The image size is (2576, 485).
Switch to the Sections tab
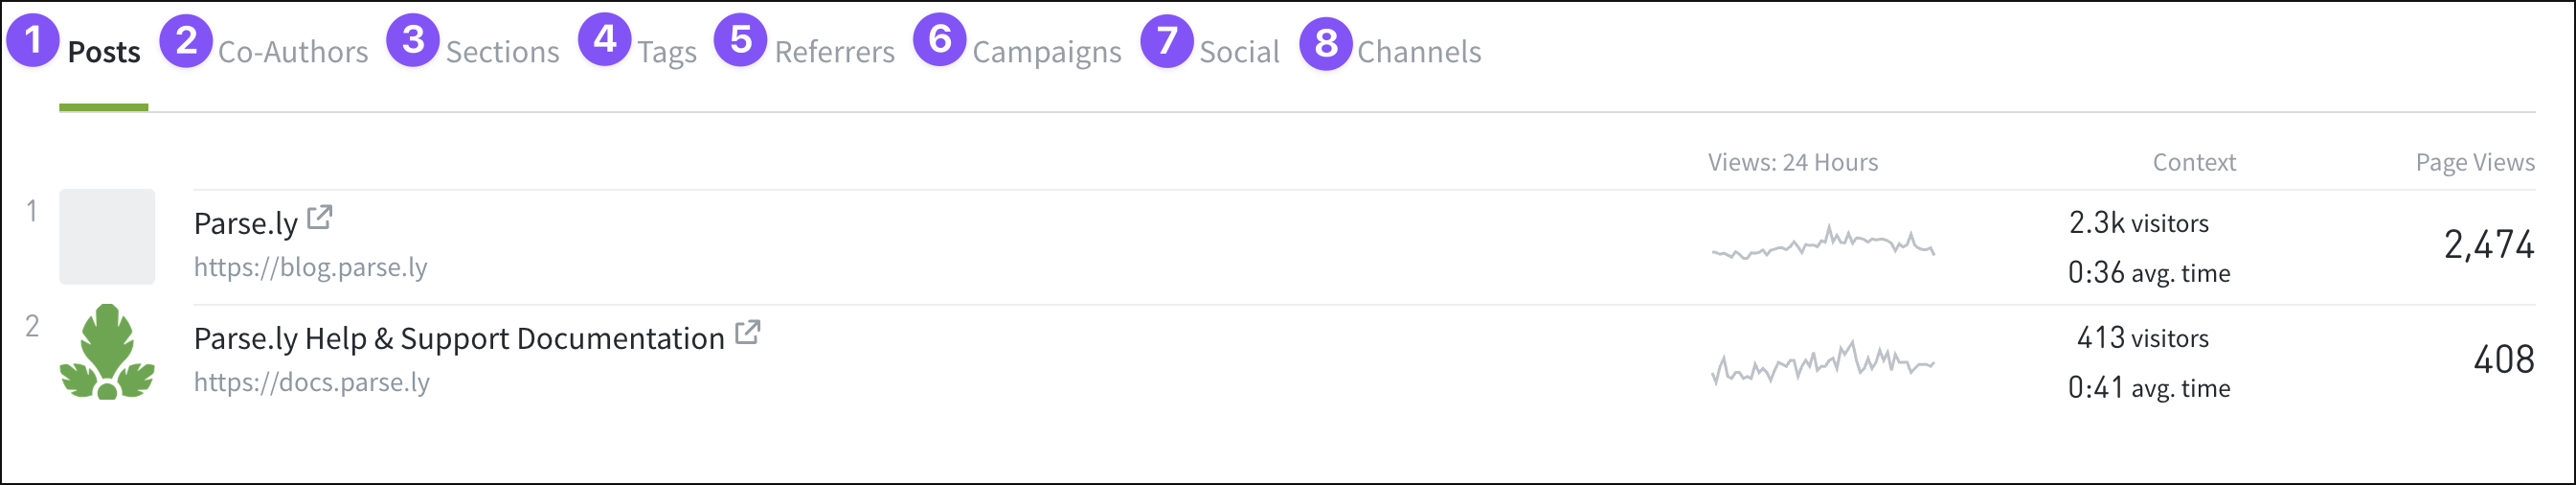click(503, 52)
